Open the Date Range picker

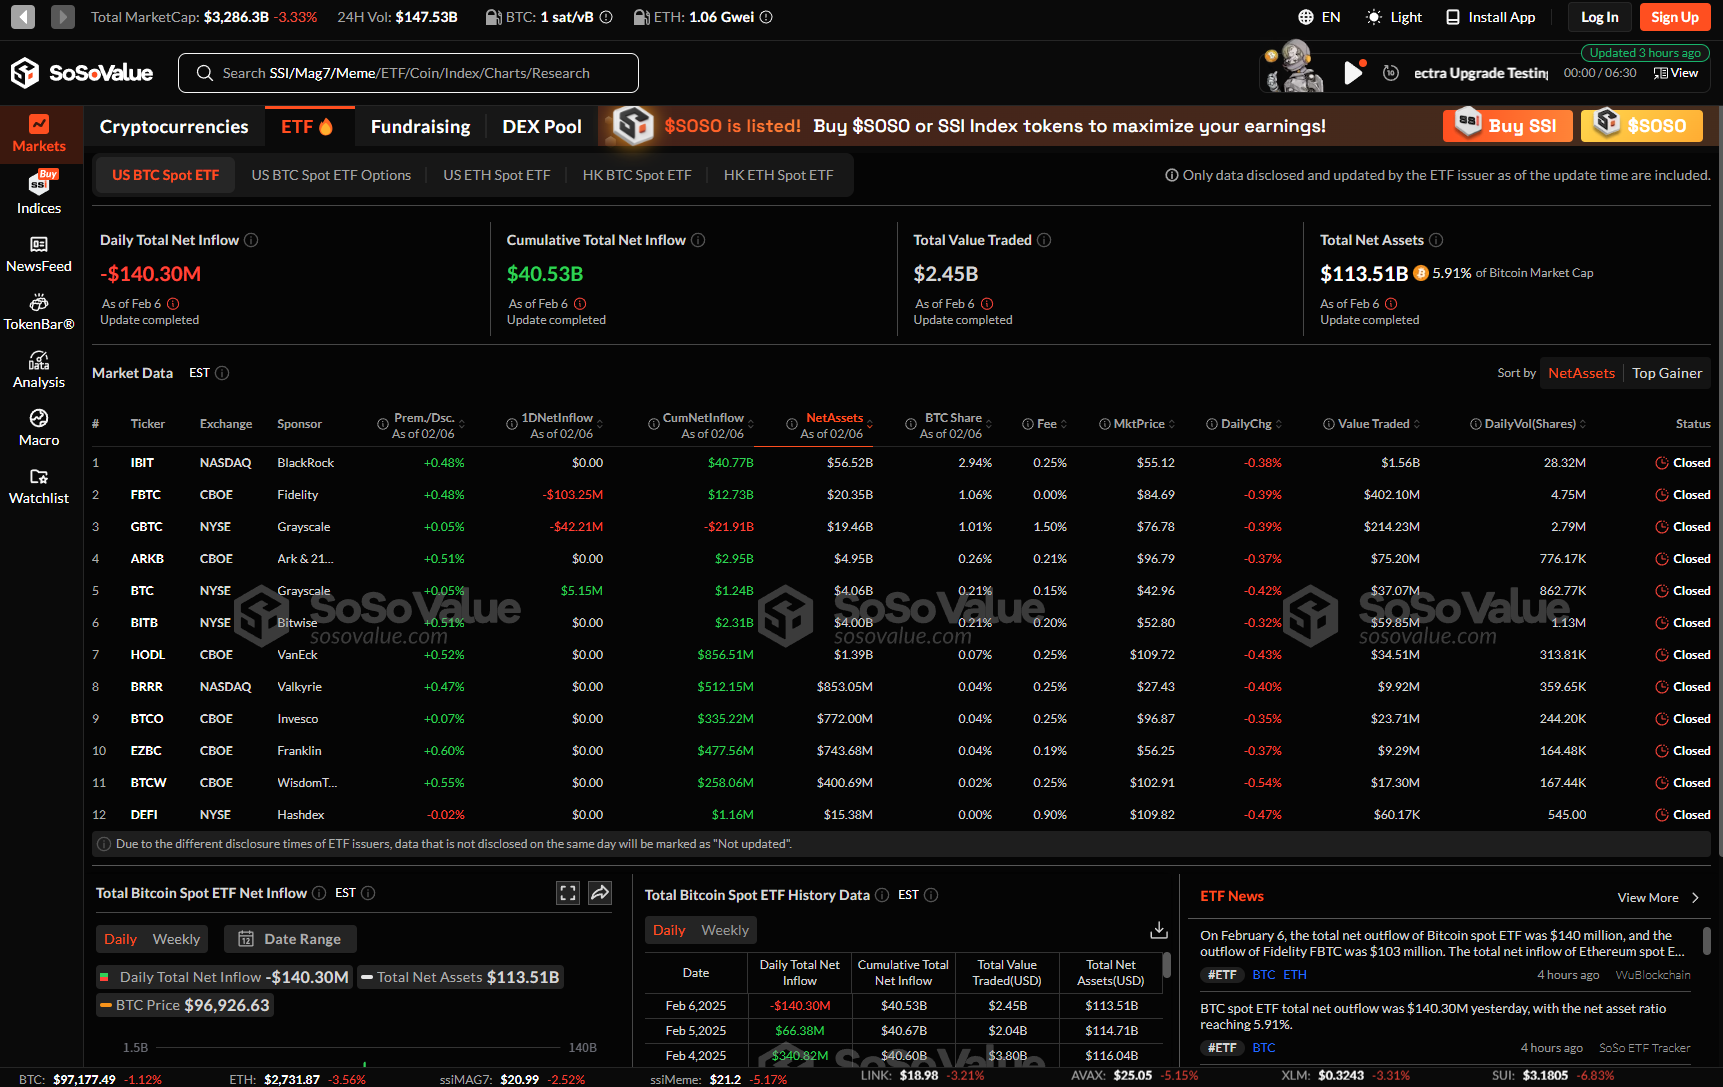pyautogui.click(x=291, y=939)
